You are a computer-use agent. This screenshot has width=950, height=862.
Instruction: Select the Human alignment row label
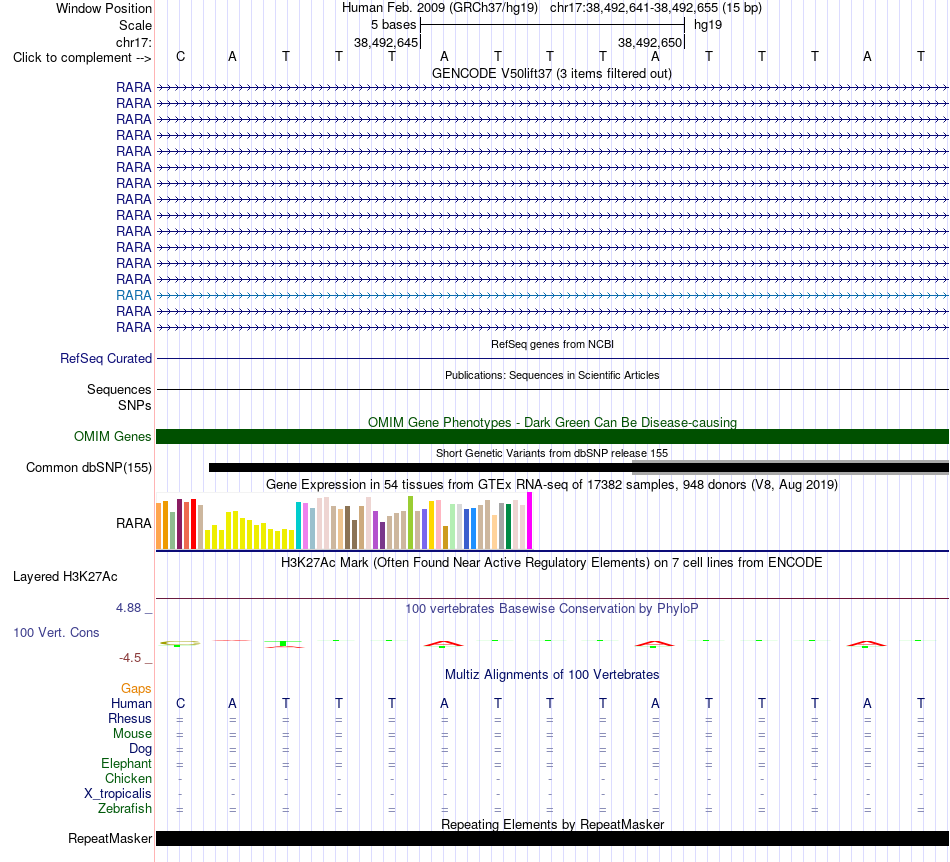coord(131,704)
